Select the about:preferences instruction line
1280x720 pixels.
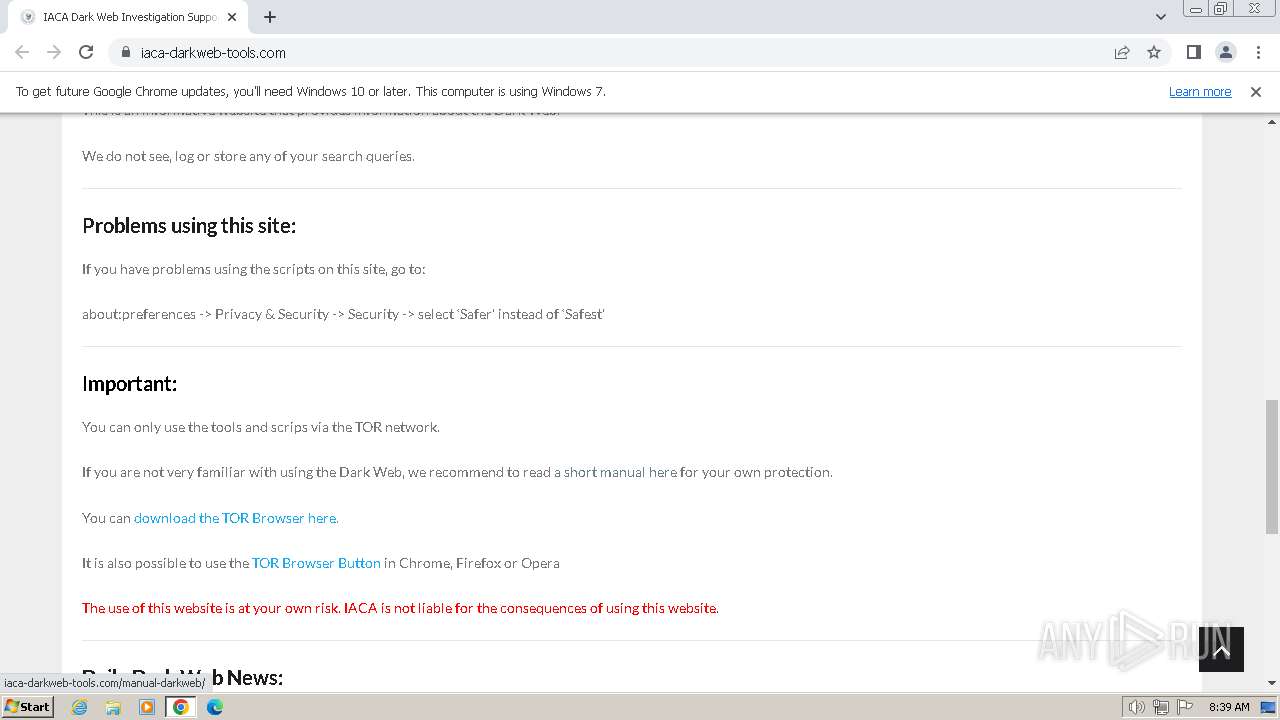343,314
